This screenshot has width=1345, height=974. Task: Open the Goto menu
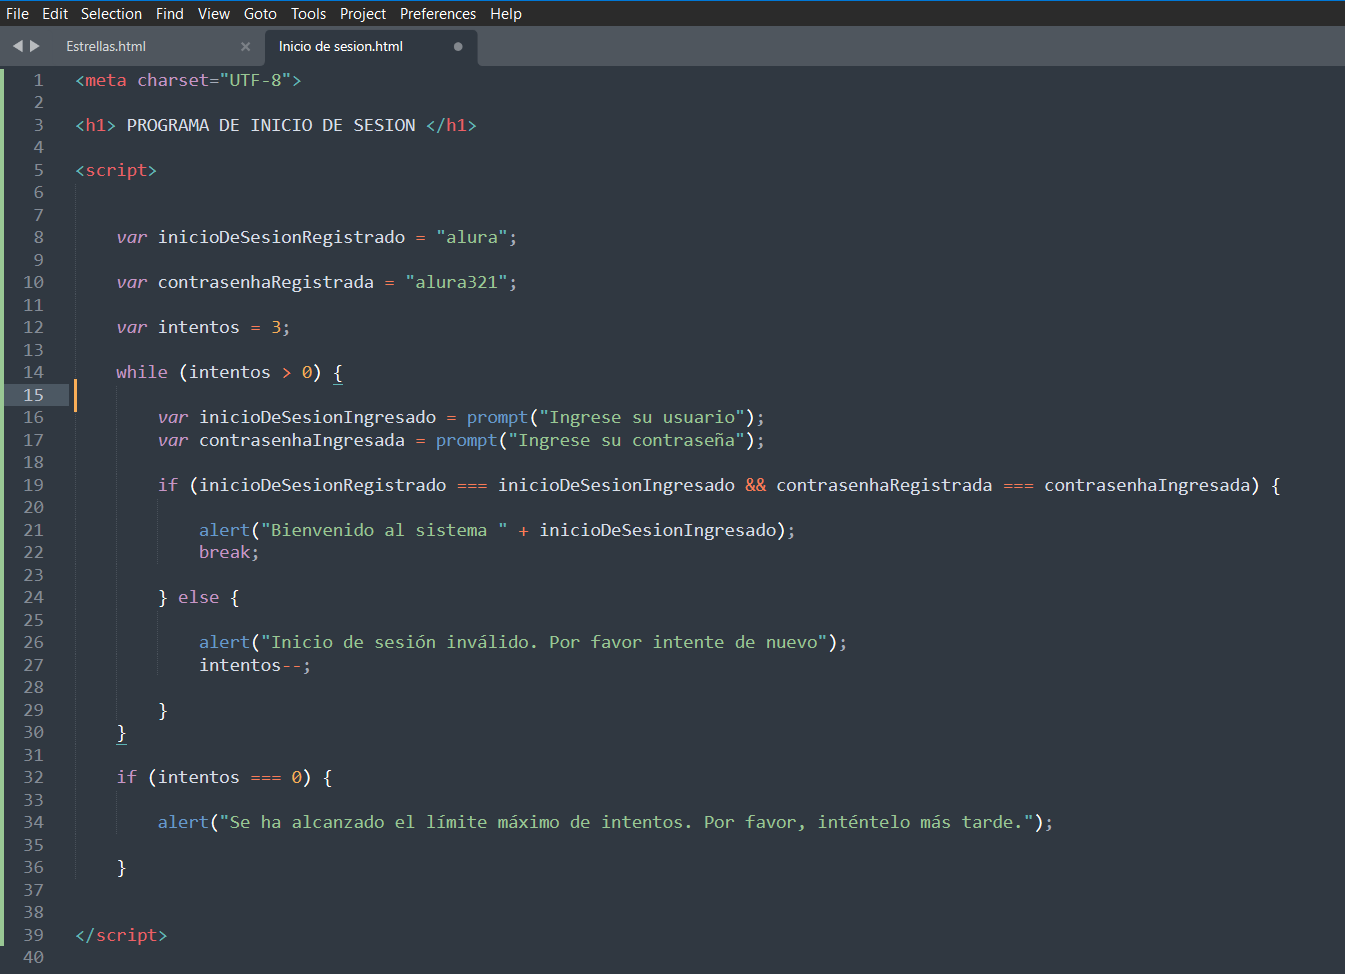(260, 14)
